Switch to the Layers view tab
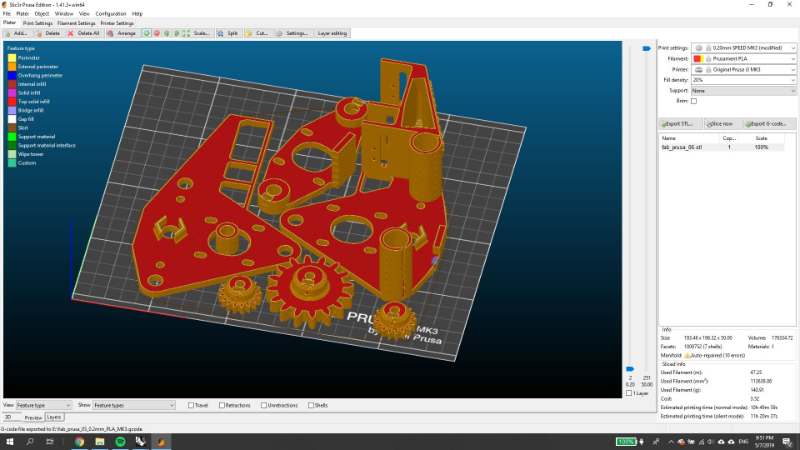 click(54, 417)
